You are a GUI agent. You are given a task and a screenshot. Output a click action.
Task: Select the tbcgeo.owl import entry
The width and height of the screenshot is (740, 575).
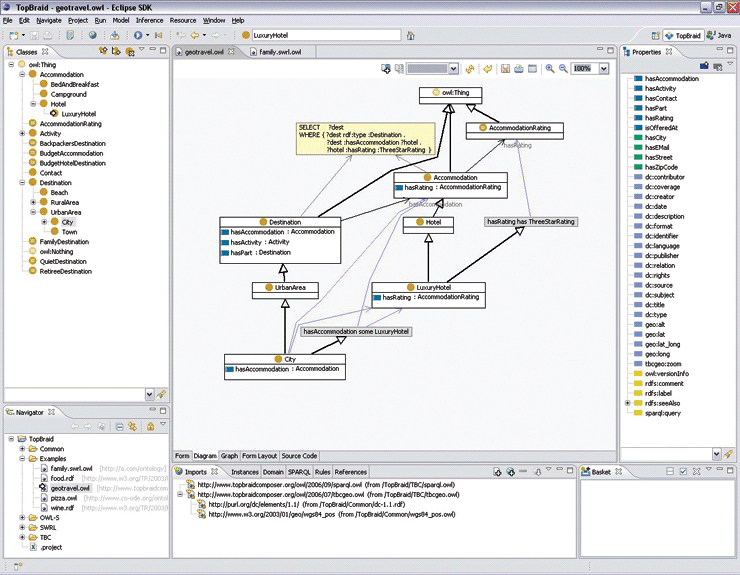328,495
